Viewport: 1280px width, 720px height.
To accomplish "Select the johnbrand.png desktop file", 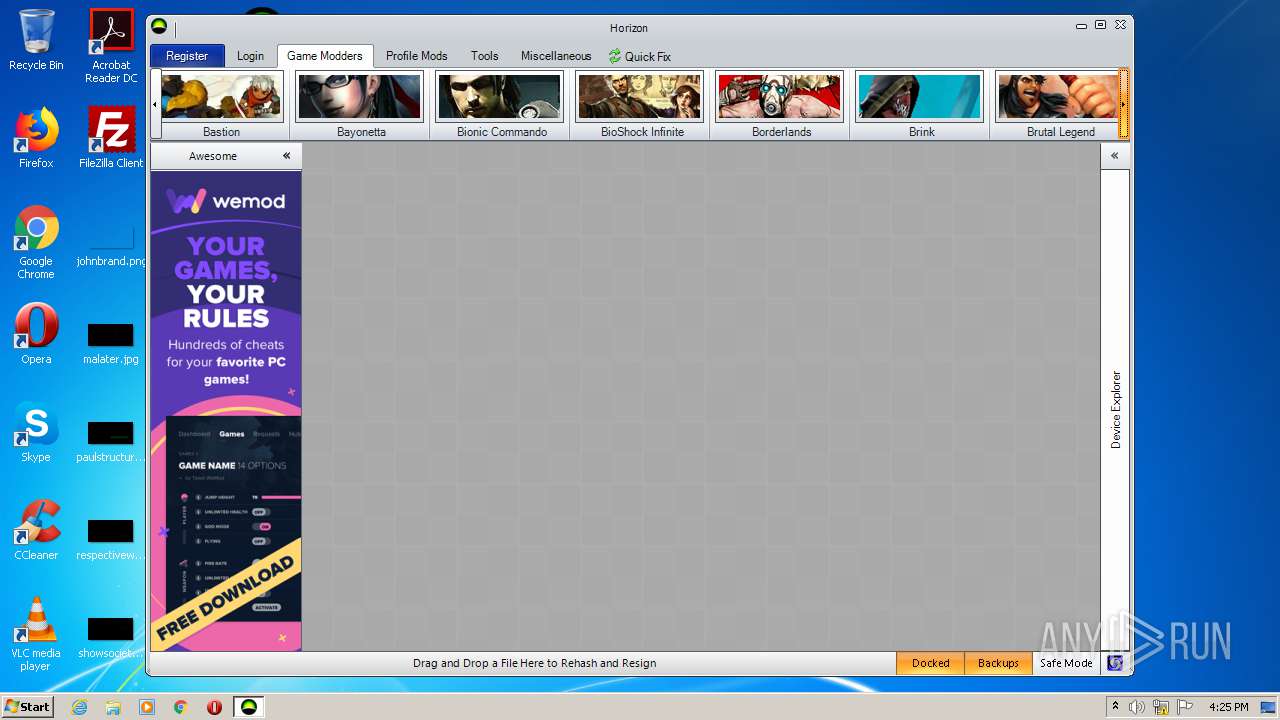I will coord(111,246).
